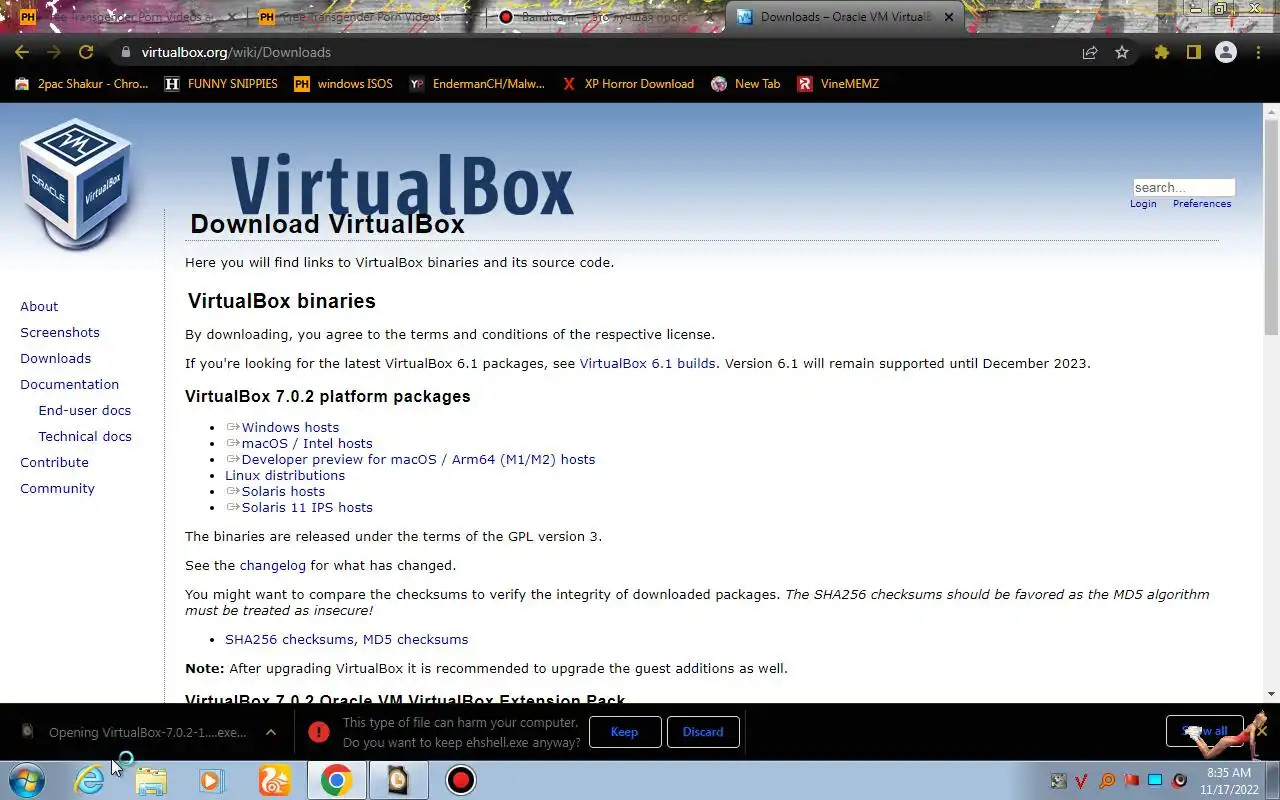The height and width of the screenshot is (800, 1280).
Task: Open the Preferences link
Action: [1202, 204]
